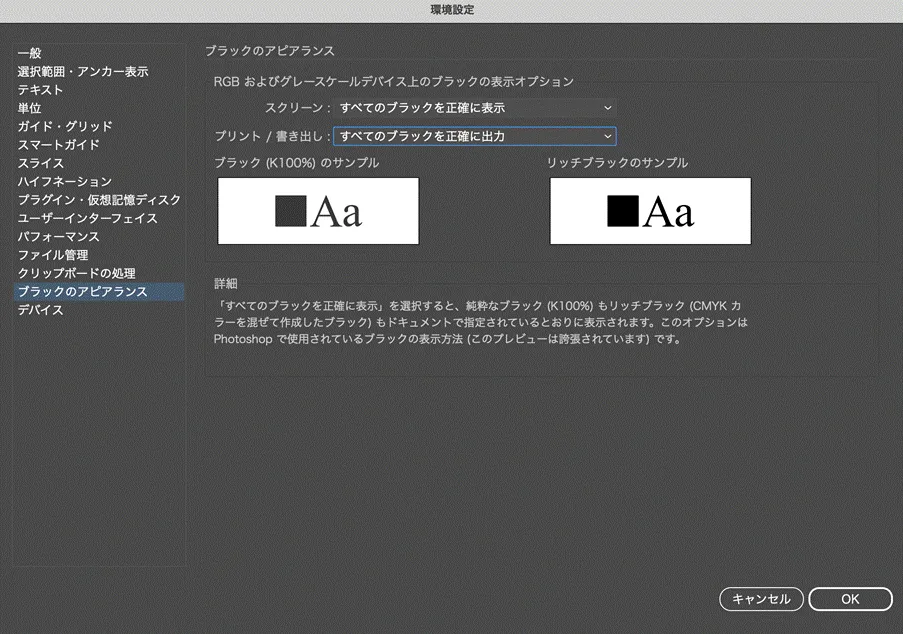903x634 pixels.
Task: Click the リッチブラック sample preview
Action: pyautogui.click(x=650, y=211)
